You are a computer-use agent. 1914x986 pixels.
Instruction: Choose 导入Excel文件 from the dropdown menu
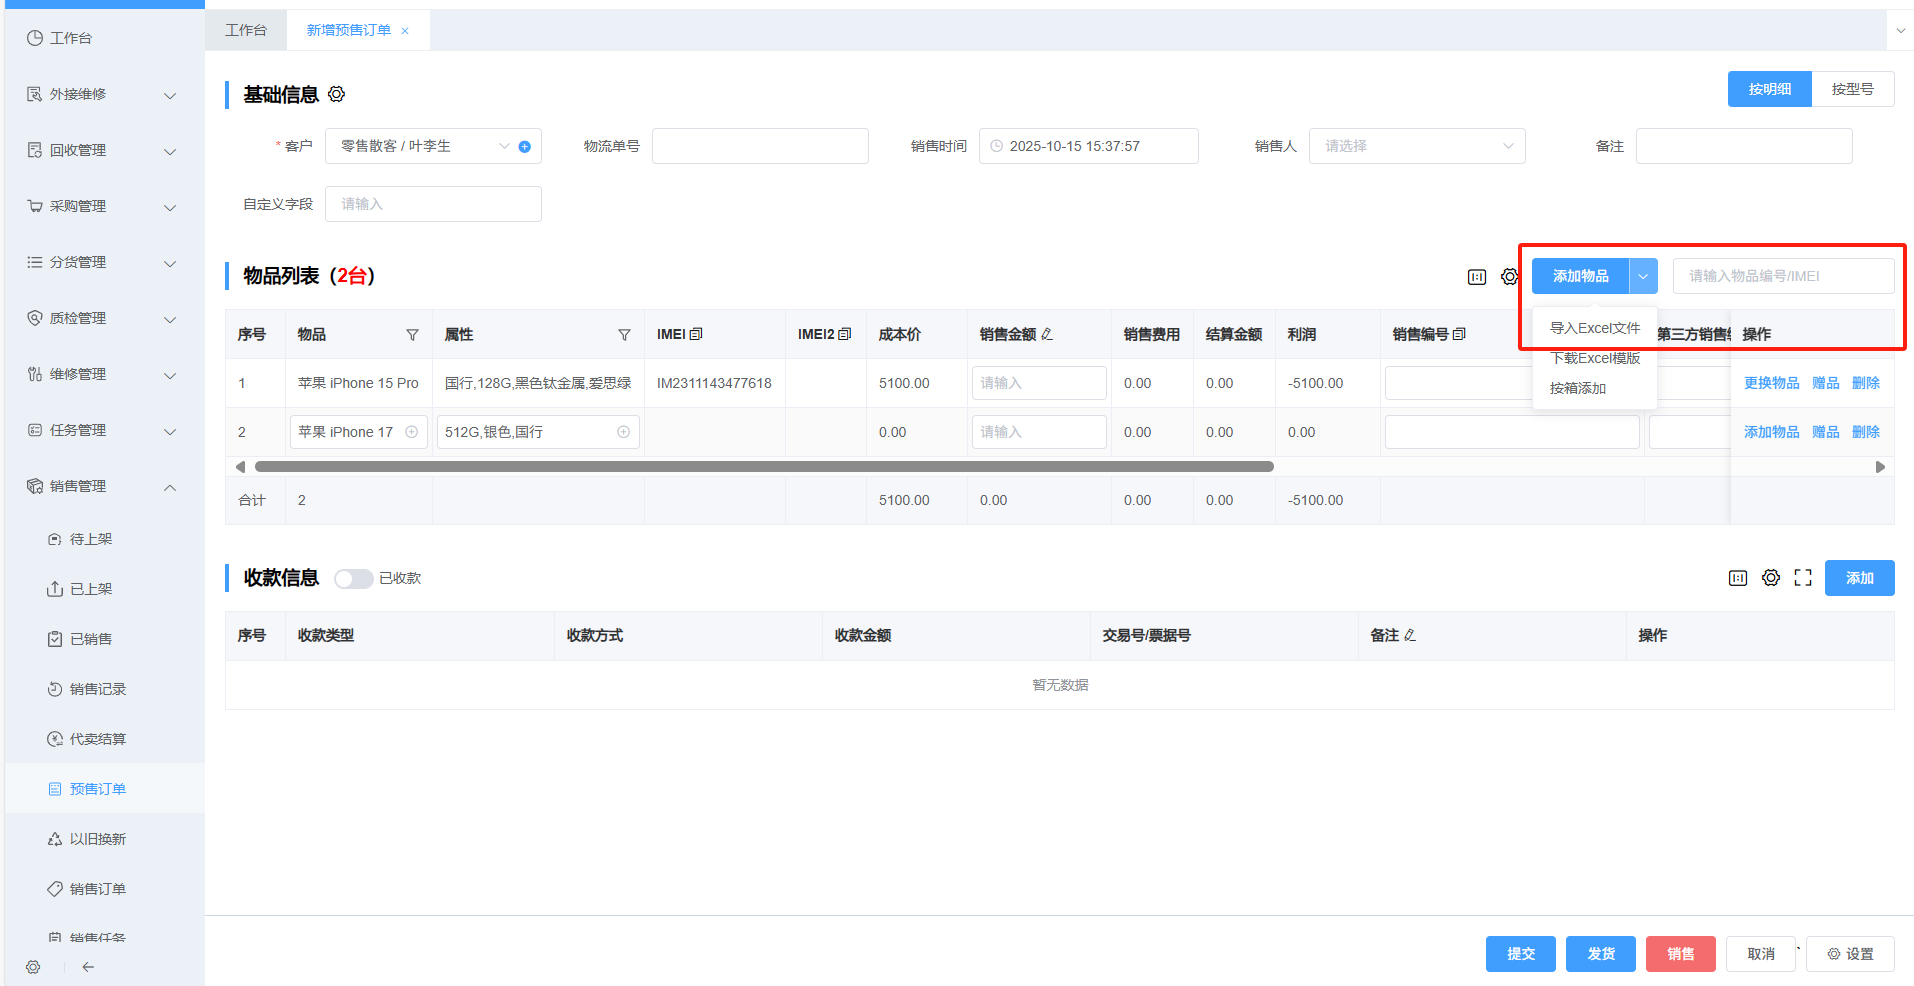tap(1594, 328)
